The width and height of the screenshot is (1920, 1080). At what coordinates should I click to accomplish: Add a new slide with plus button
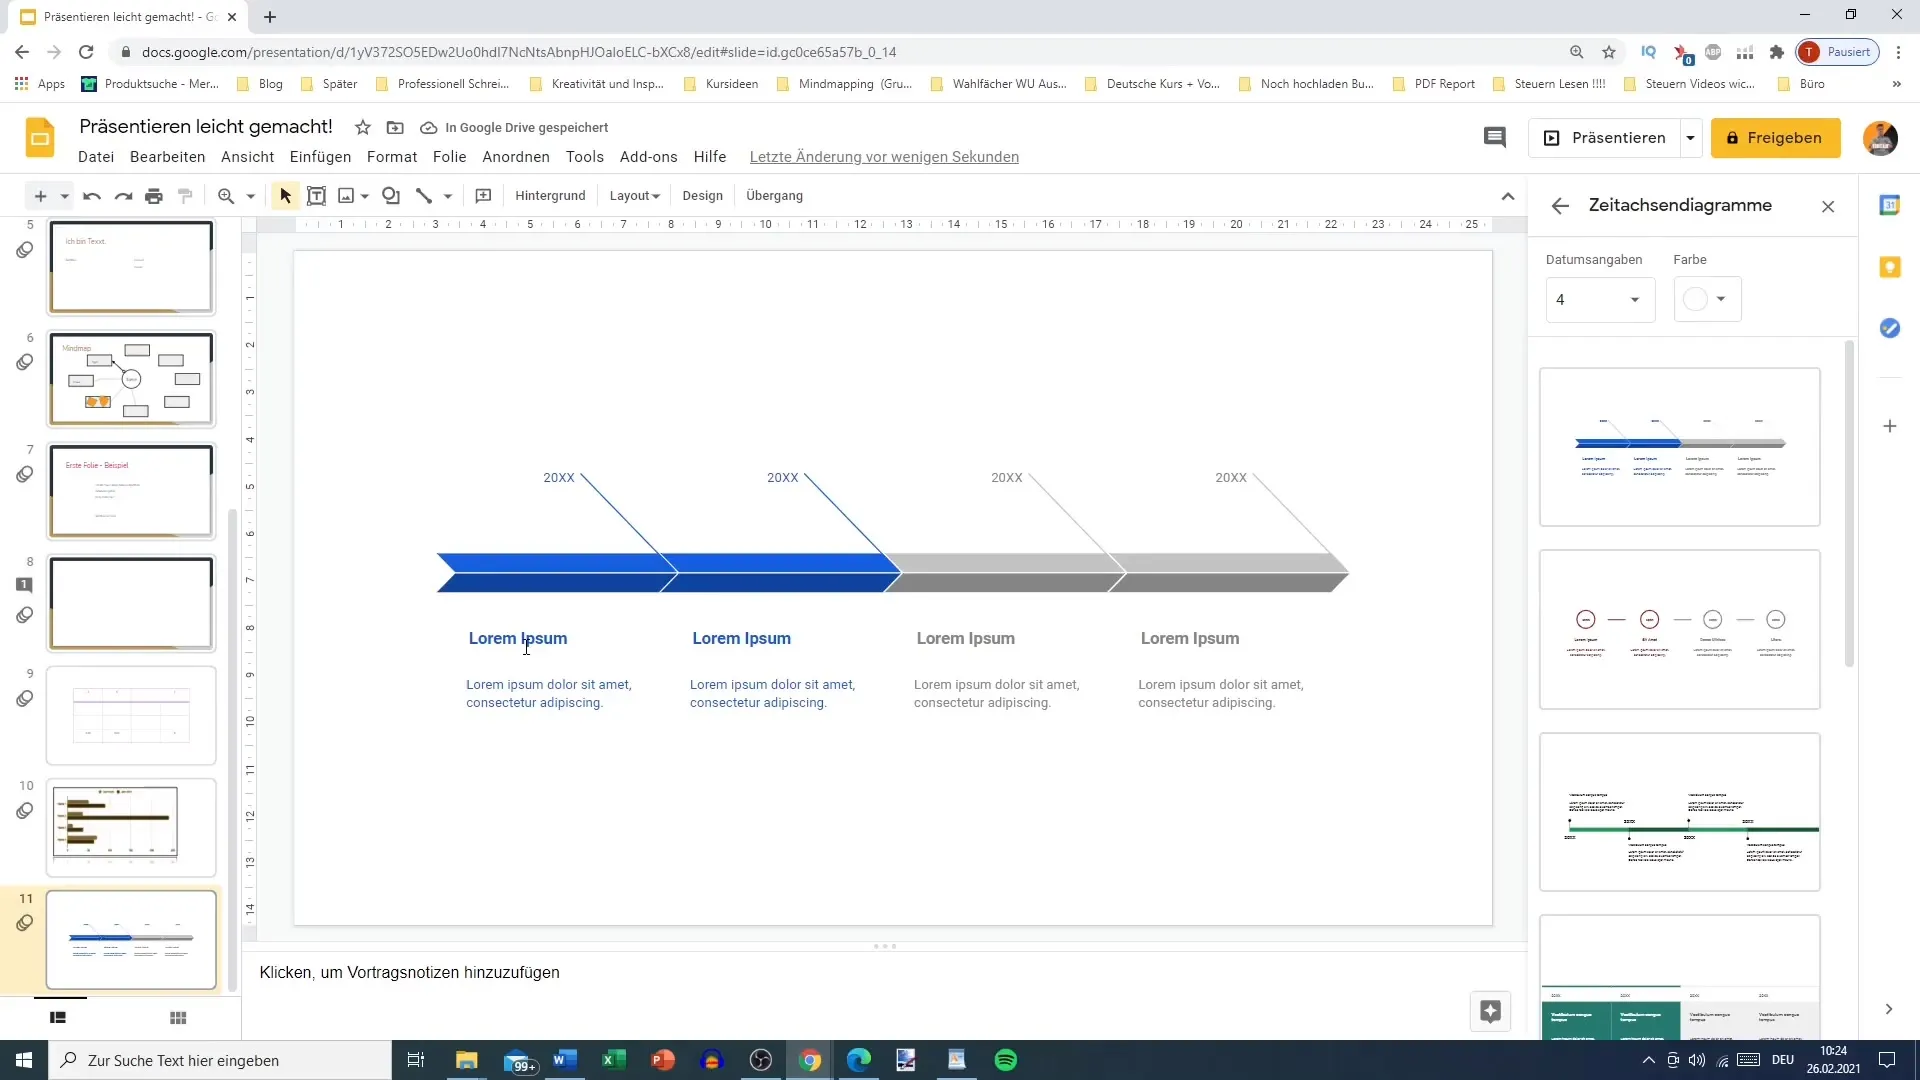tap(40, 196)
